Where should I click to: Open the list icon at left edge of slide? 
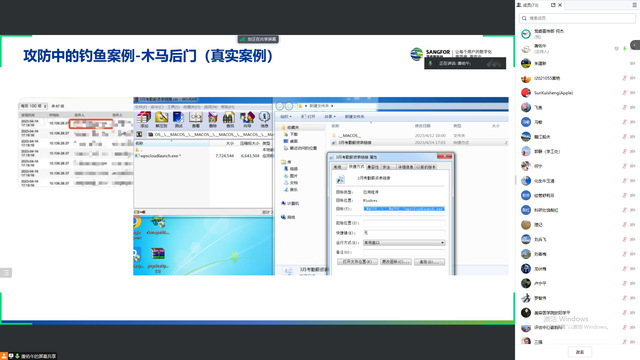point(6,273)
